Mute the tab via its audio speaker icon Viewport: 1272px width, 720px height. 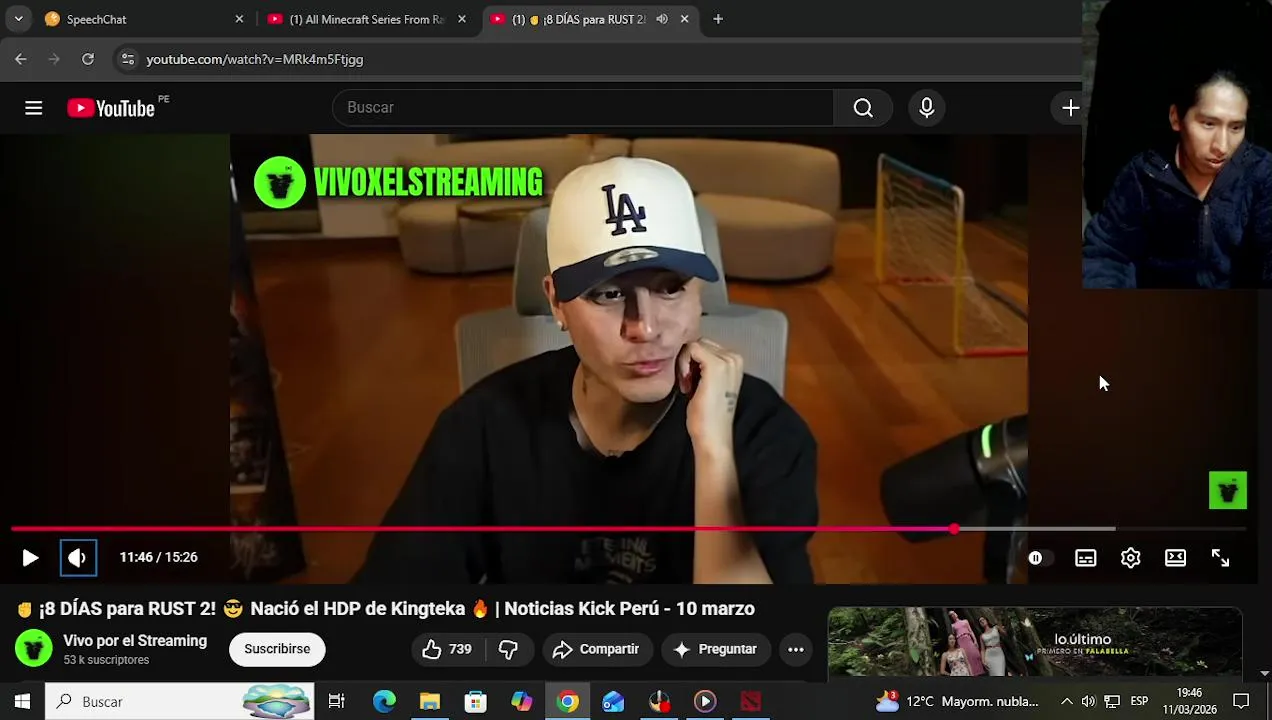click(x=662, y=19)
